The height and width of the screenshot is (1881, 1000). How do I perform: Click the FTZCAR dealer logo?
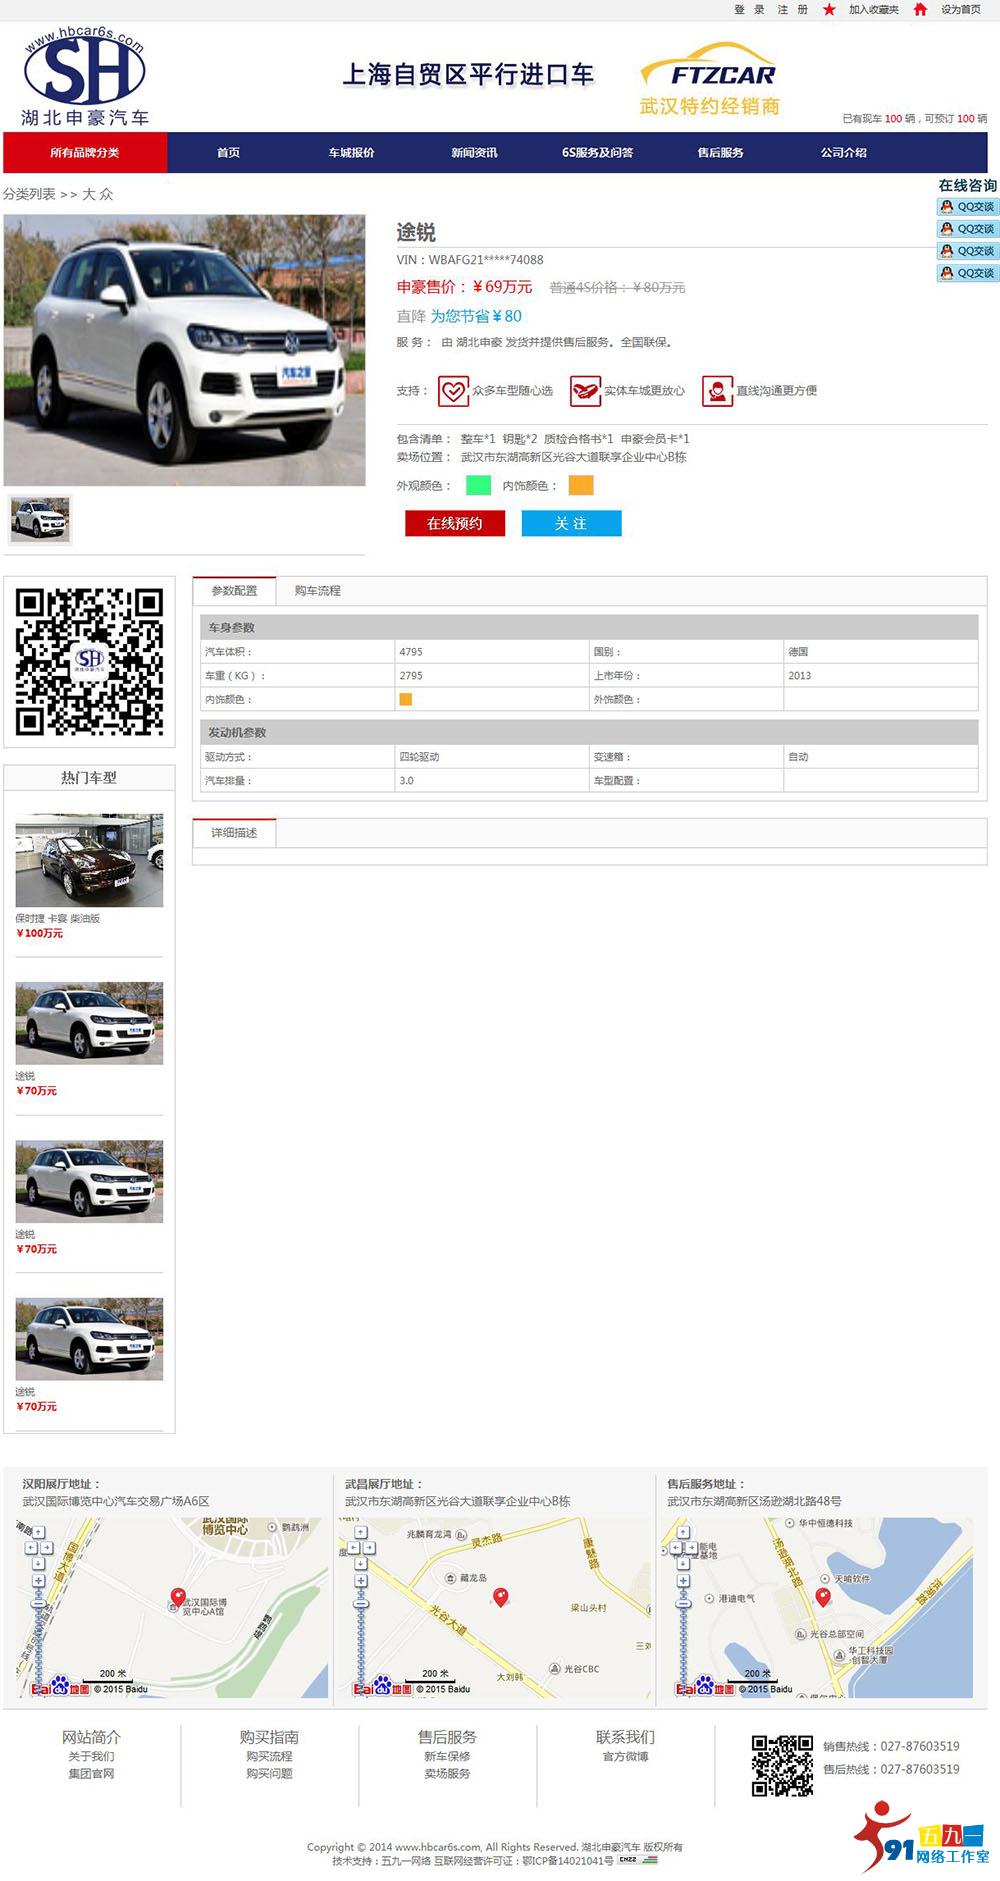point(710,80)
